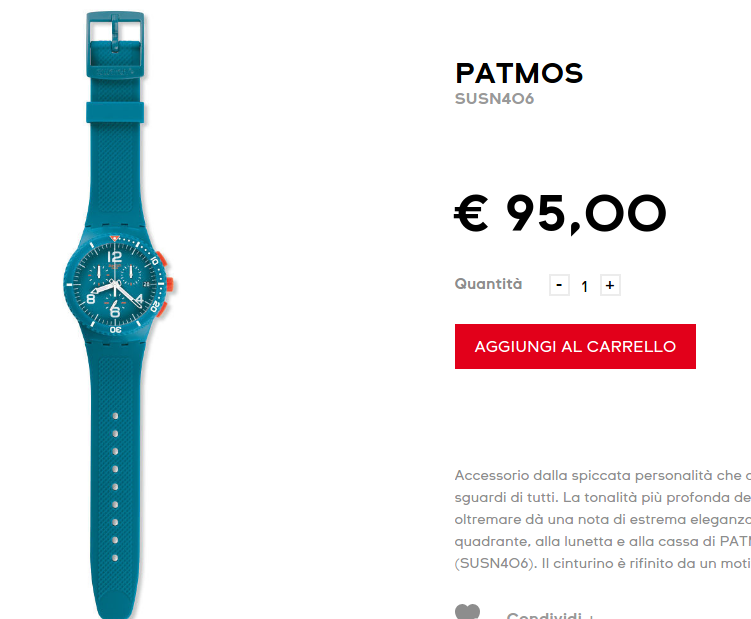Click the lower orange chronograph pusher
This screenshot has width=751, height=619.
(161, 309)
